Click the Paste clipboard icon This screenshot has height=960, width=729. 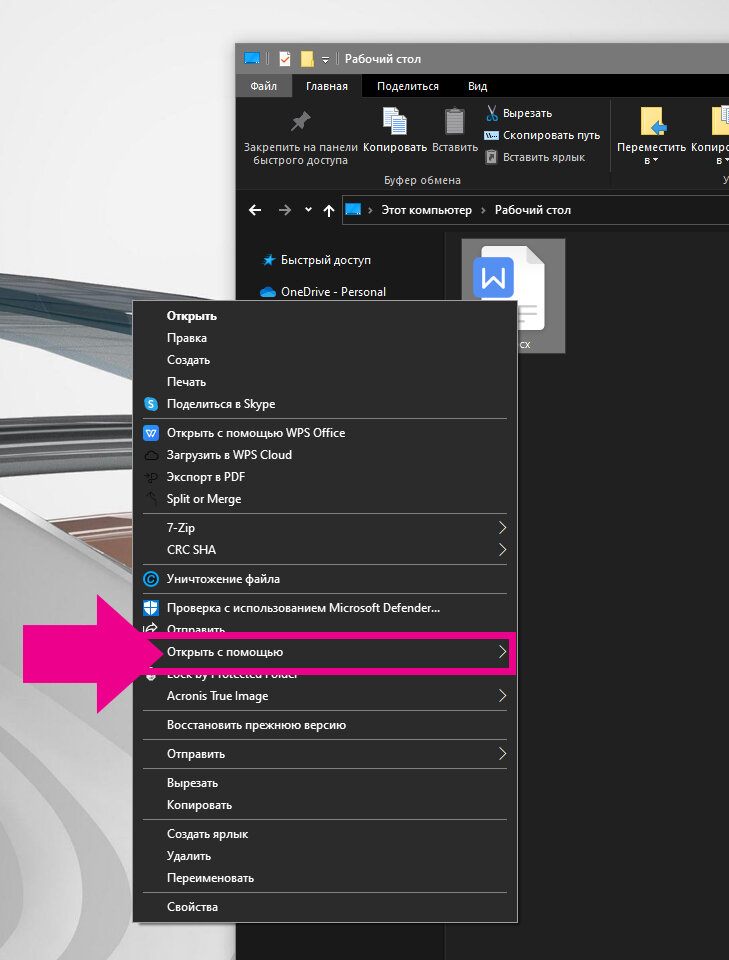tap(455, 121)
